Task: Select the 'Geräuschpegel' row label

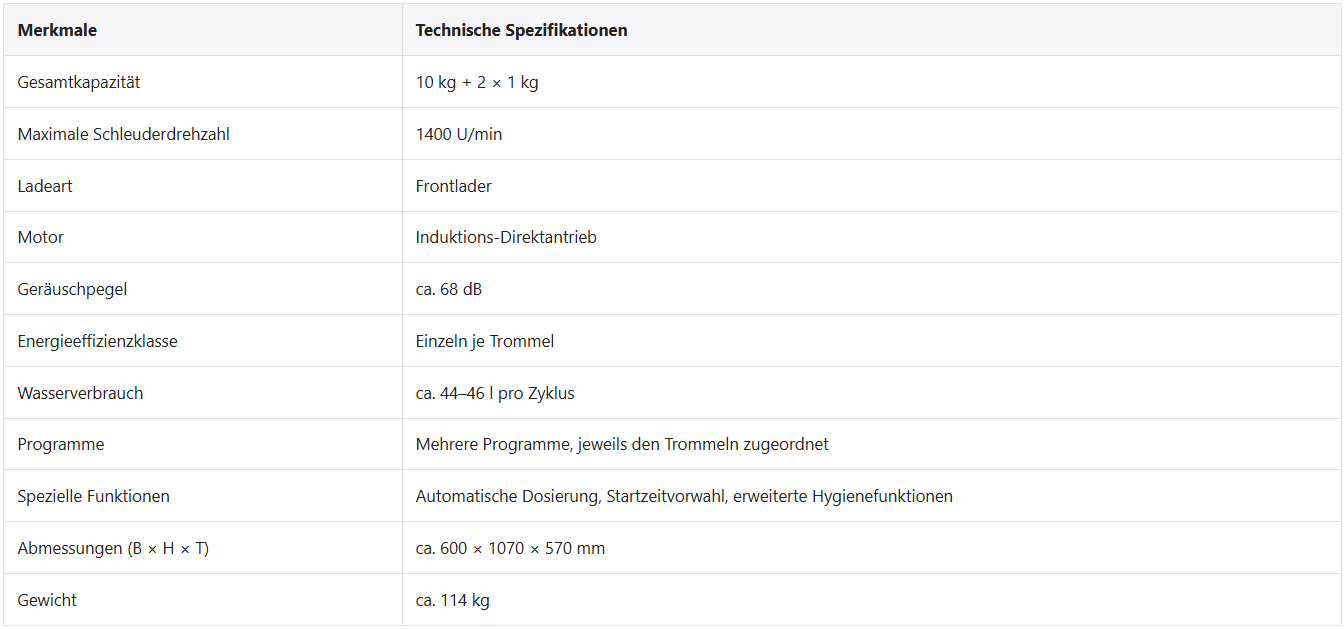Action: click(x=72, y=290)
